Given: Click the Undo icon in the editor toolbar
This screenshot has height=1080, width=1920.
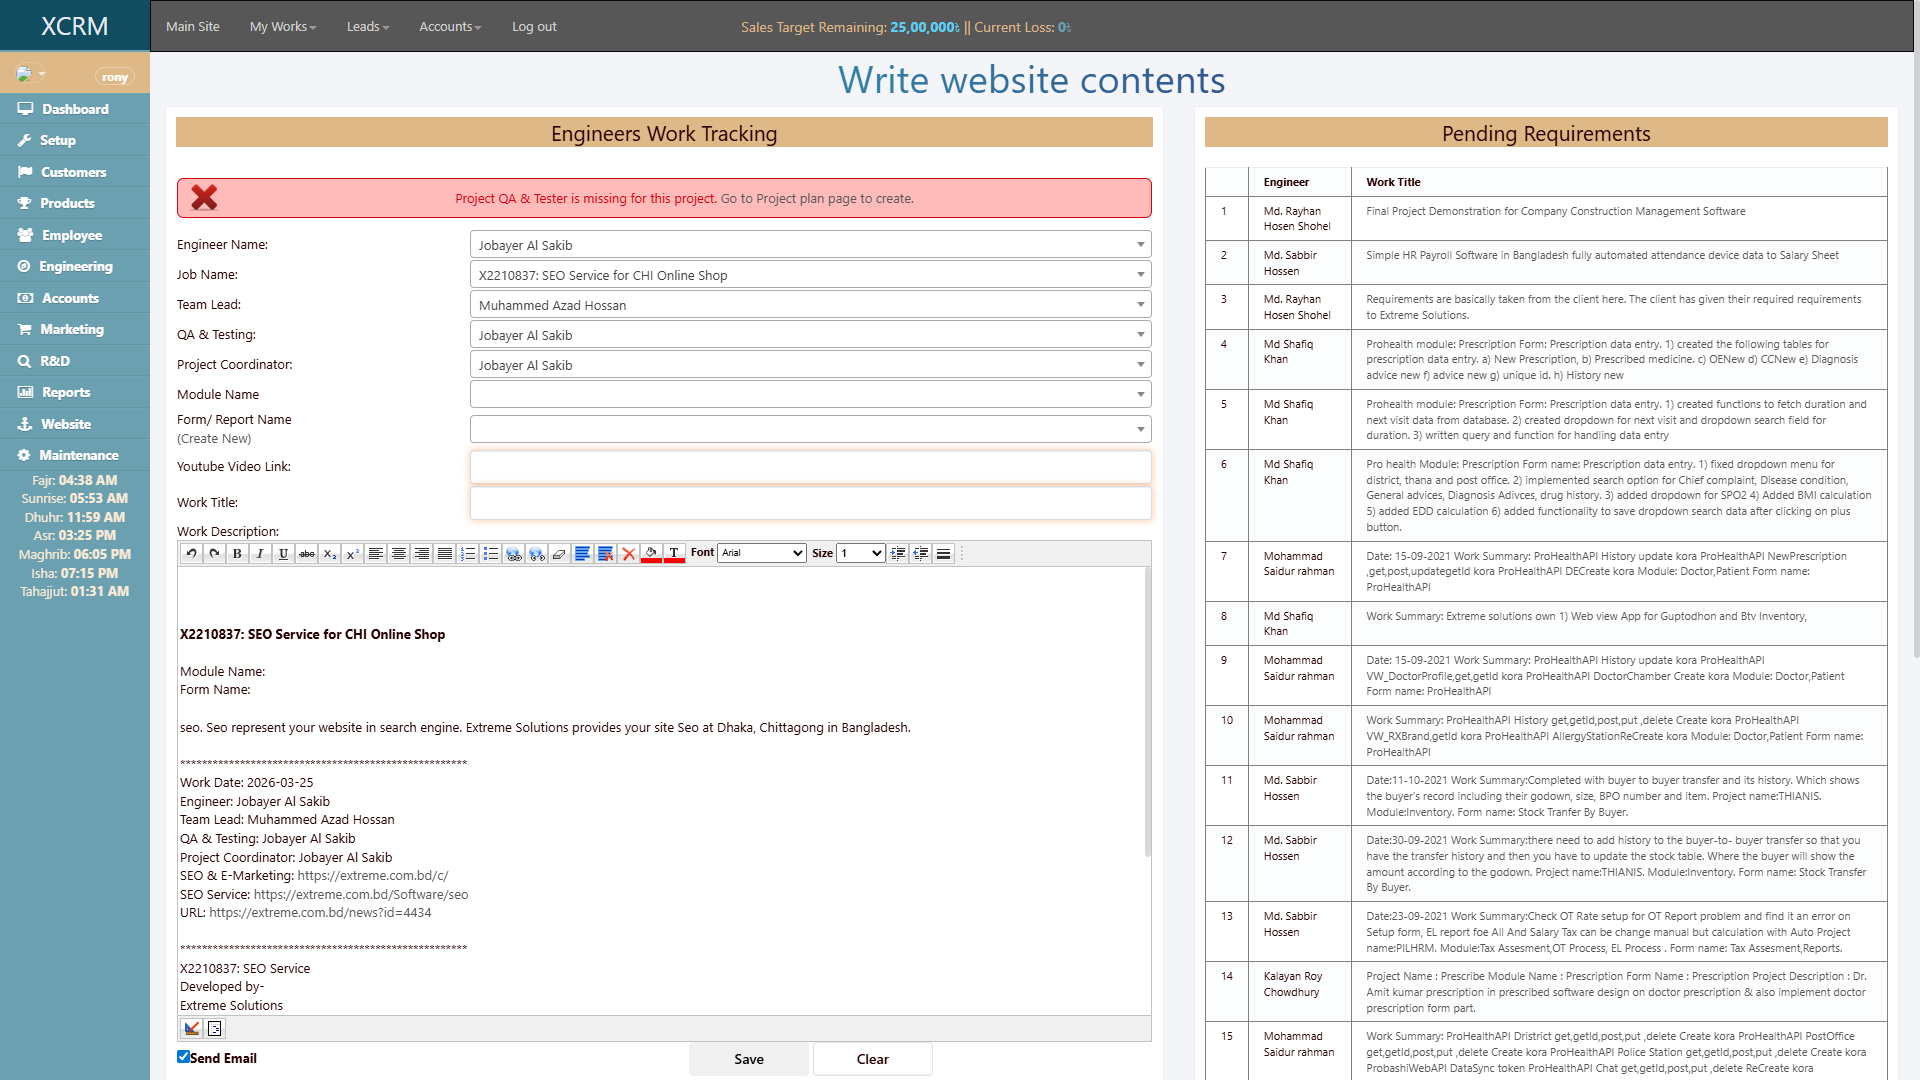Looking at the screenshot, I should 191,553.
